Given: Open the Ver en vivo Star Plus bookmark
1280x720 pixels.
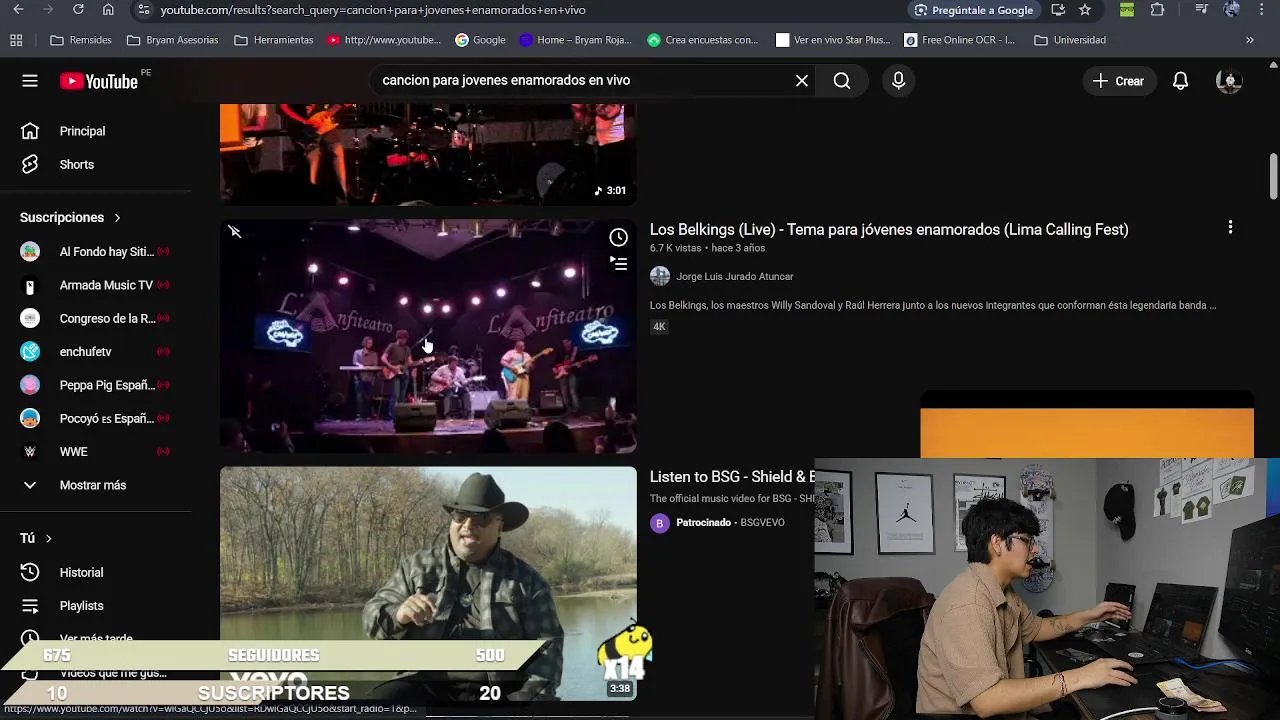Looking at the screenshot, I should pos(833,40).
